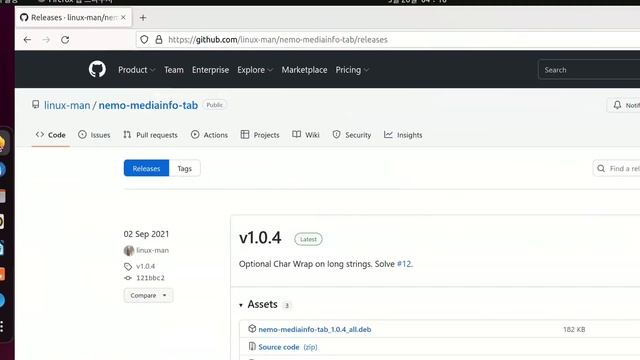The image size is (640, 360).
Task: Download Source code (zip)
Action: click(x=288, y=347)
